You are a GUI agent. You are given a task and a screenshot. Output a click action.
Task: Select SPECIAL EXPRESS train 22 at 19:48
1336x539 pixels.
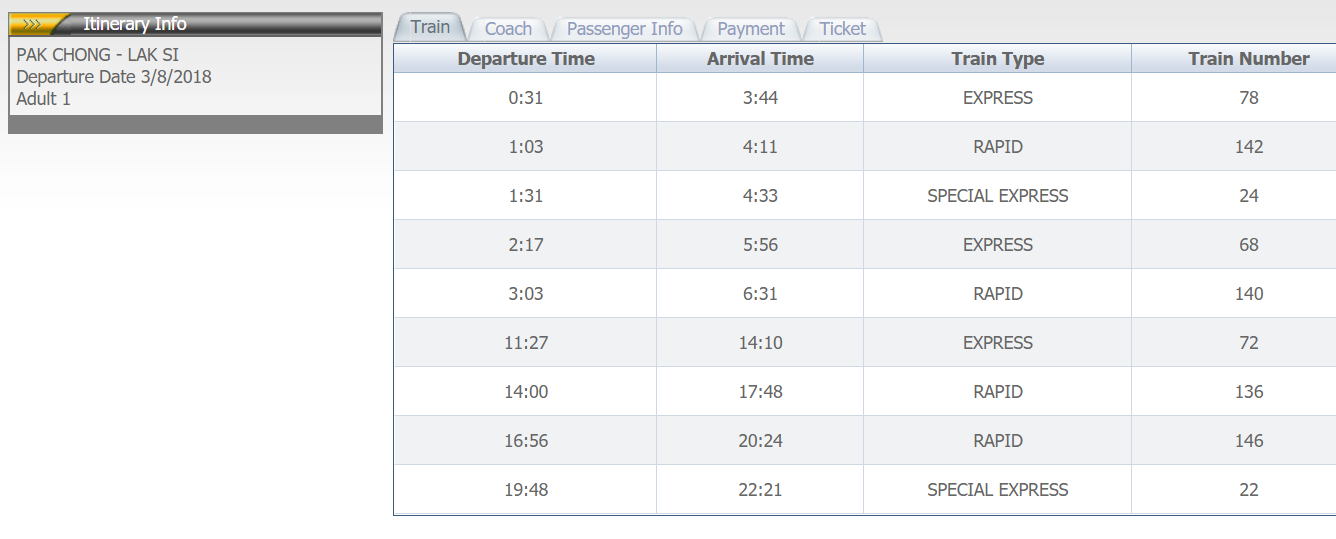click(865, 490)
